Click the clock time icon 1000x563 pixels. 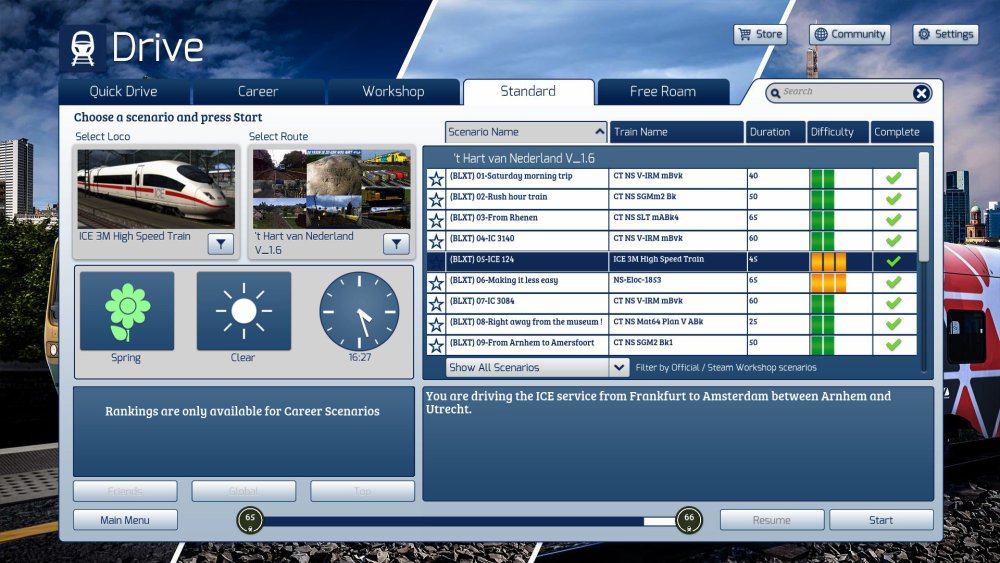[358, 311]
